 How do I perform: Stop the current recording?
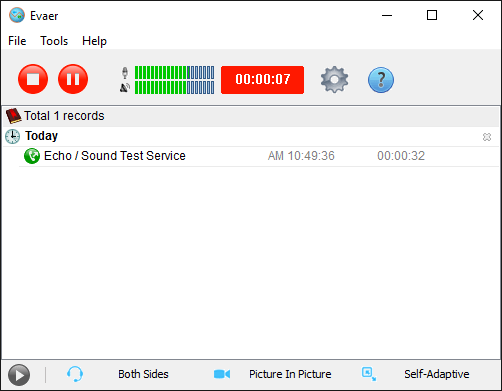33,79
